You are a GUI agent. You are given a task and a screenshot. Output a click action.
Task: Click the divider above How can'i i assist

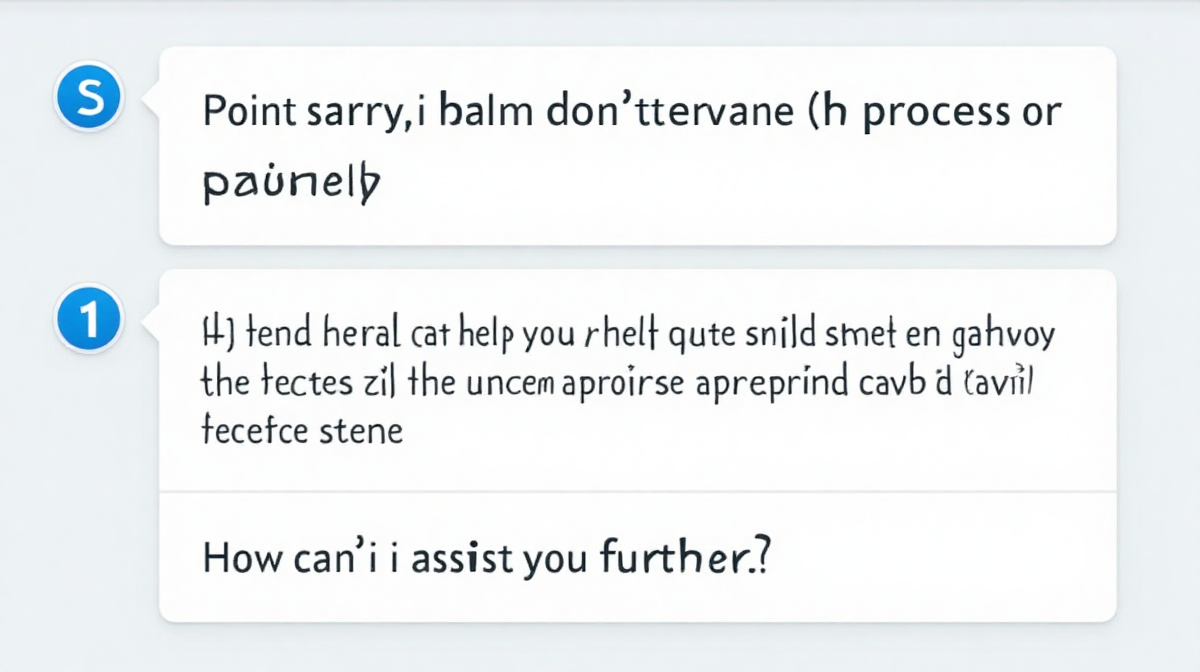pos(638,492)
